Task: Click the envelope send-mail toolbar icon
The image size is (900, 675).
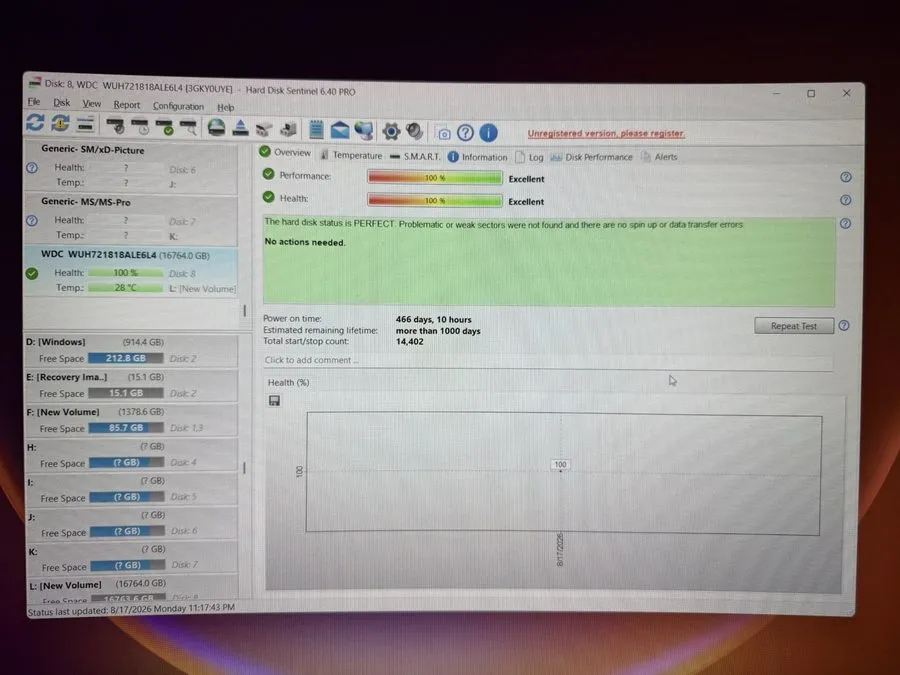Action: click(340, 130)
